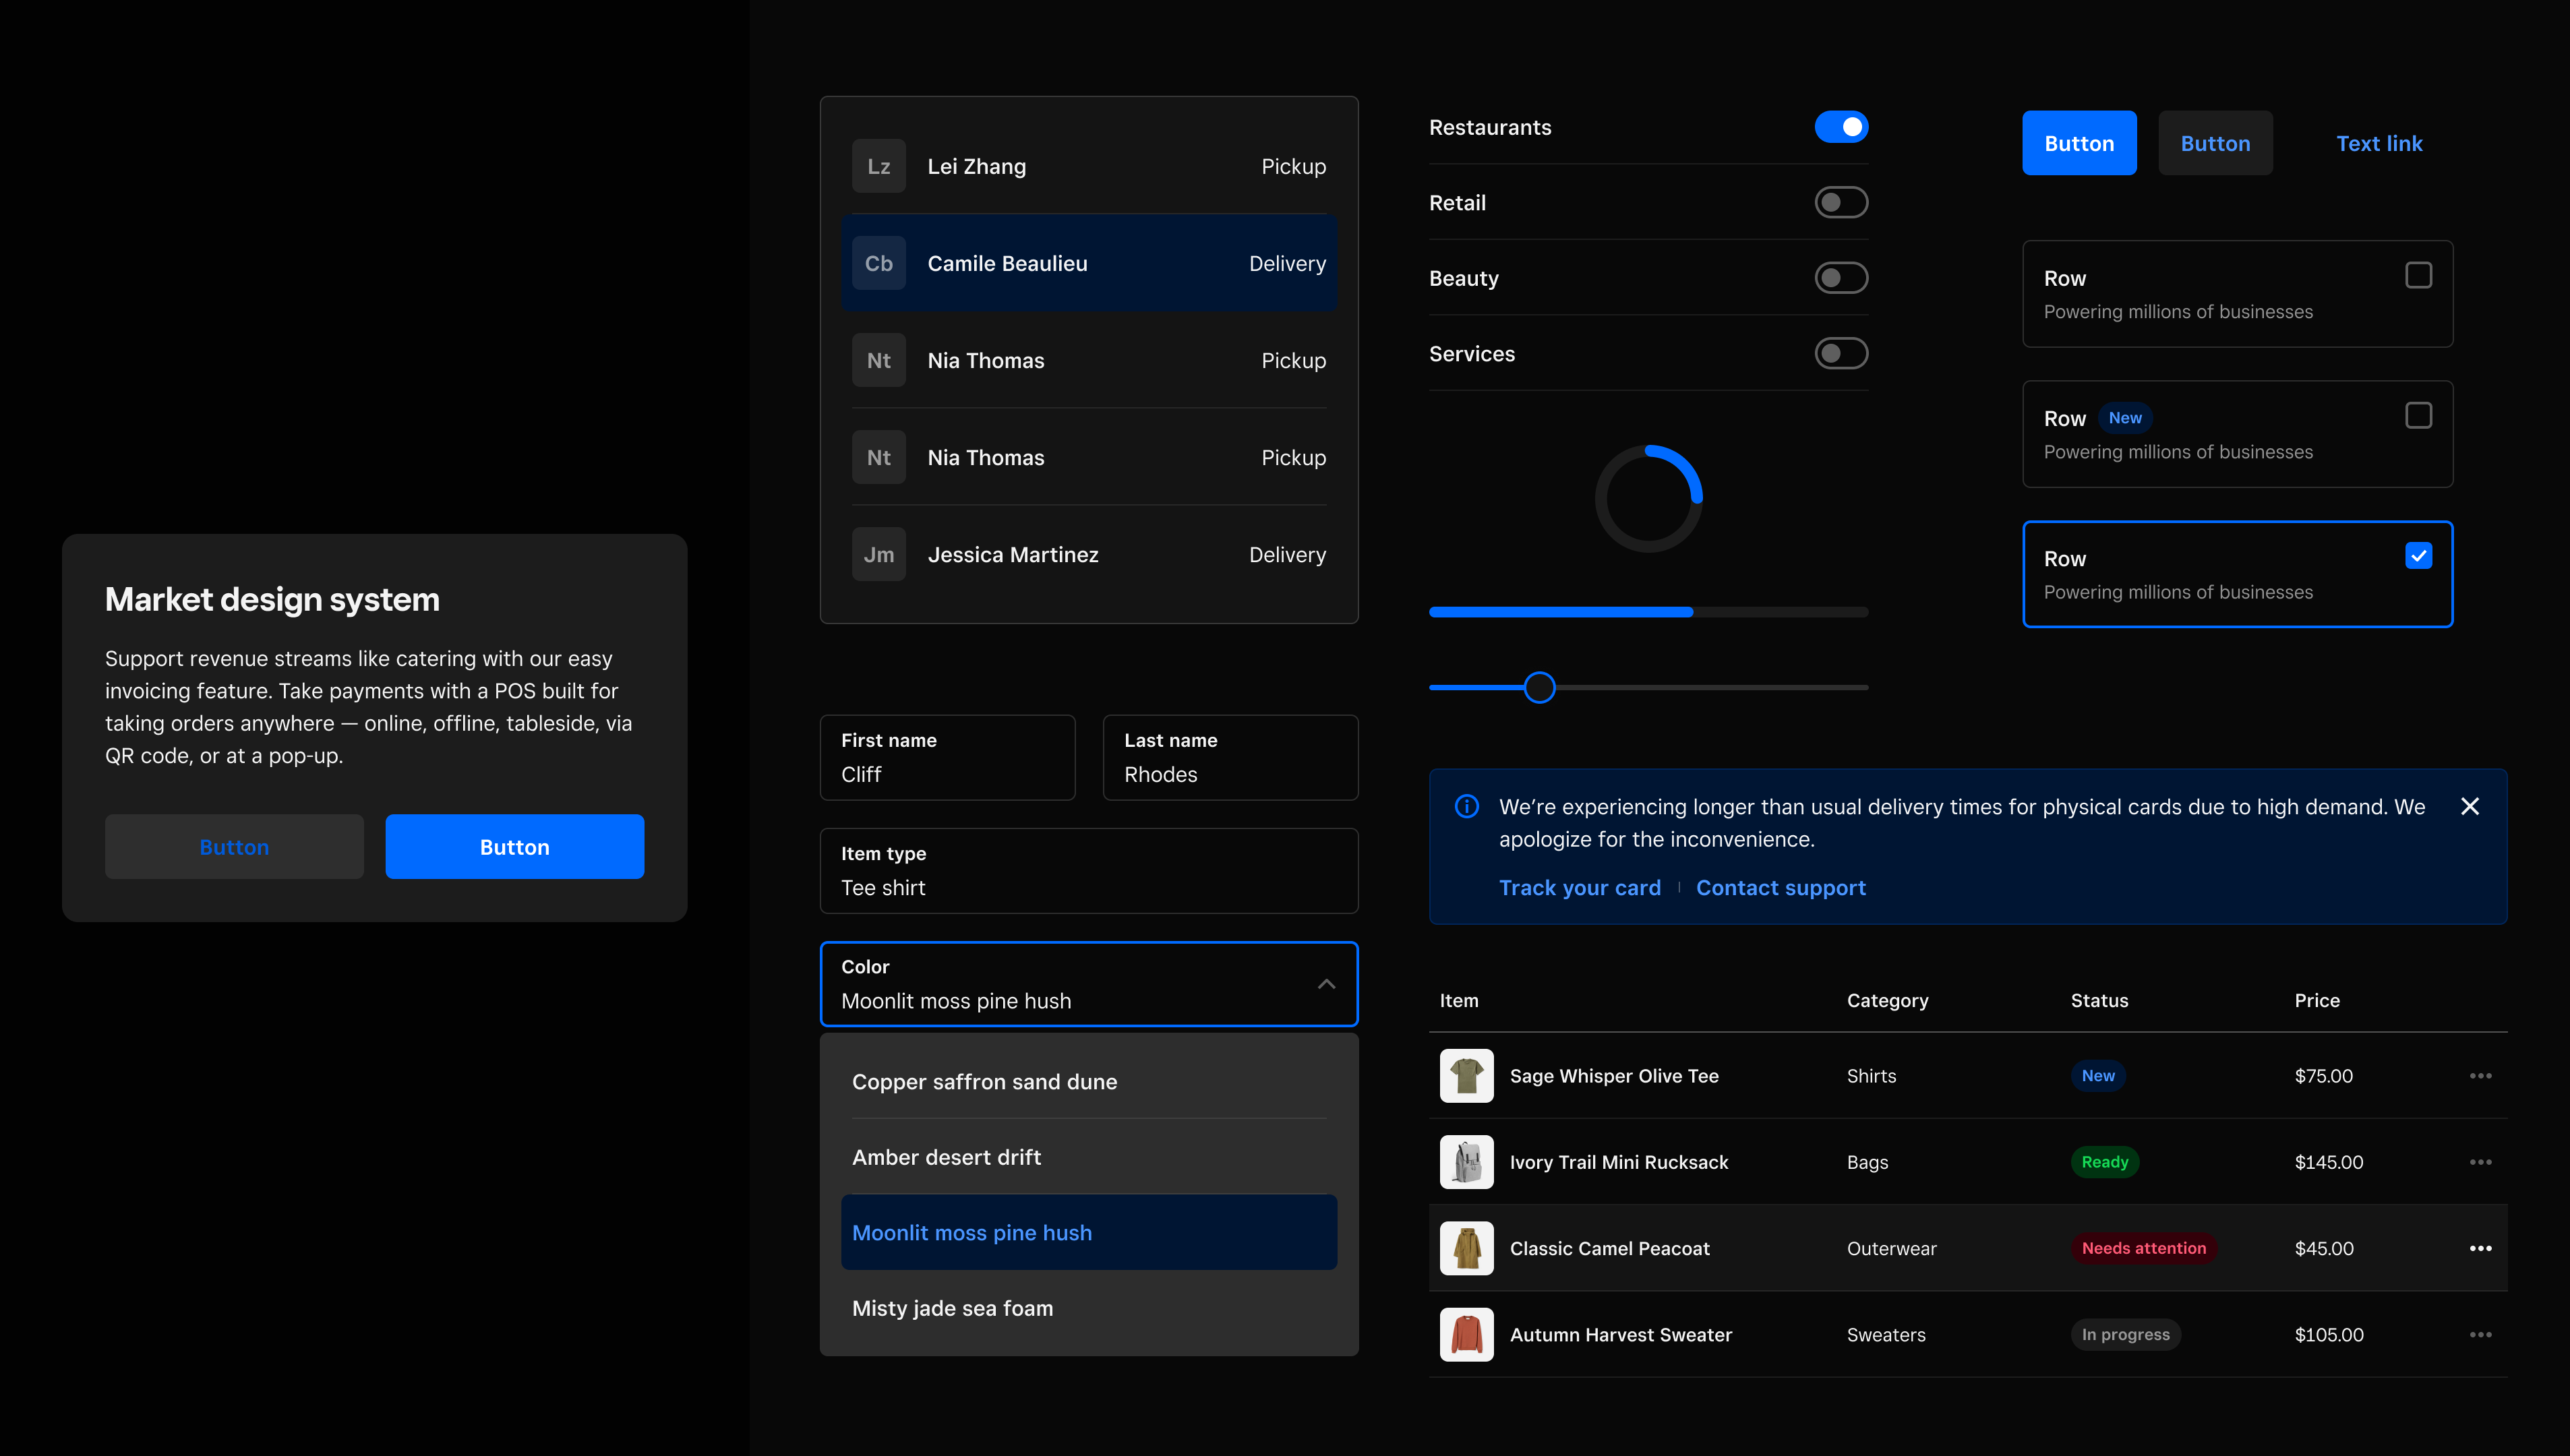Image resolution: width=2570 pixels, height=1456 pixels.
Task: Select the Nia Thomas Pickup entry
Action: (1089, 360)
